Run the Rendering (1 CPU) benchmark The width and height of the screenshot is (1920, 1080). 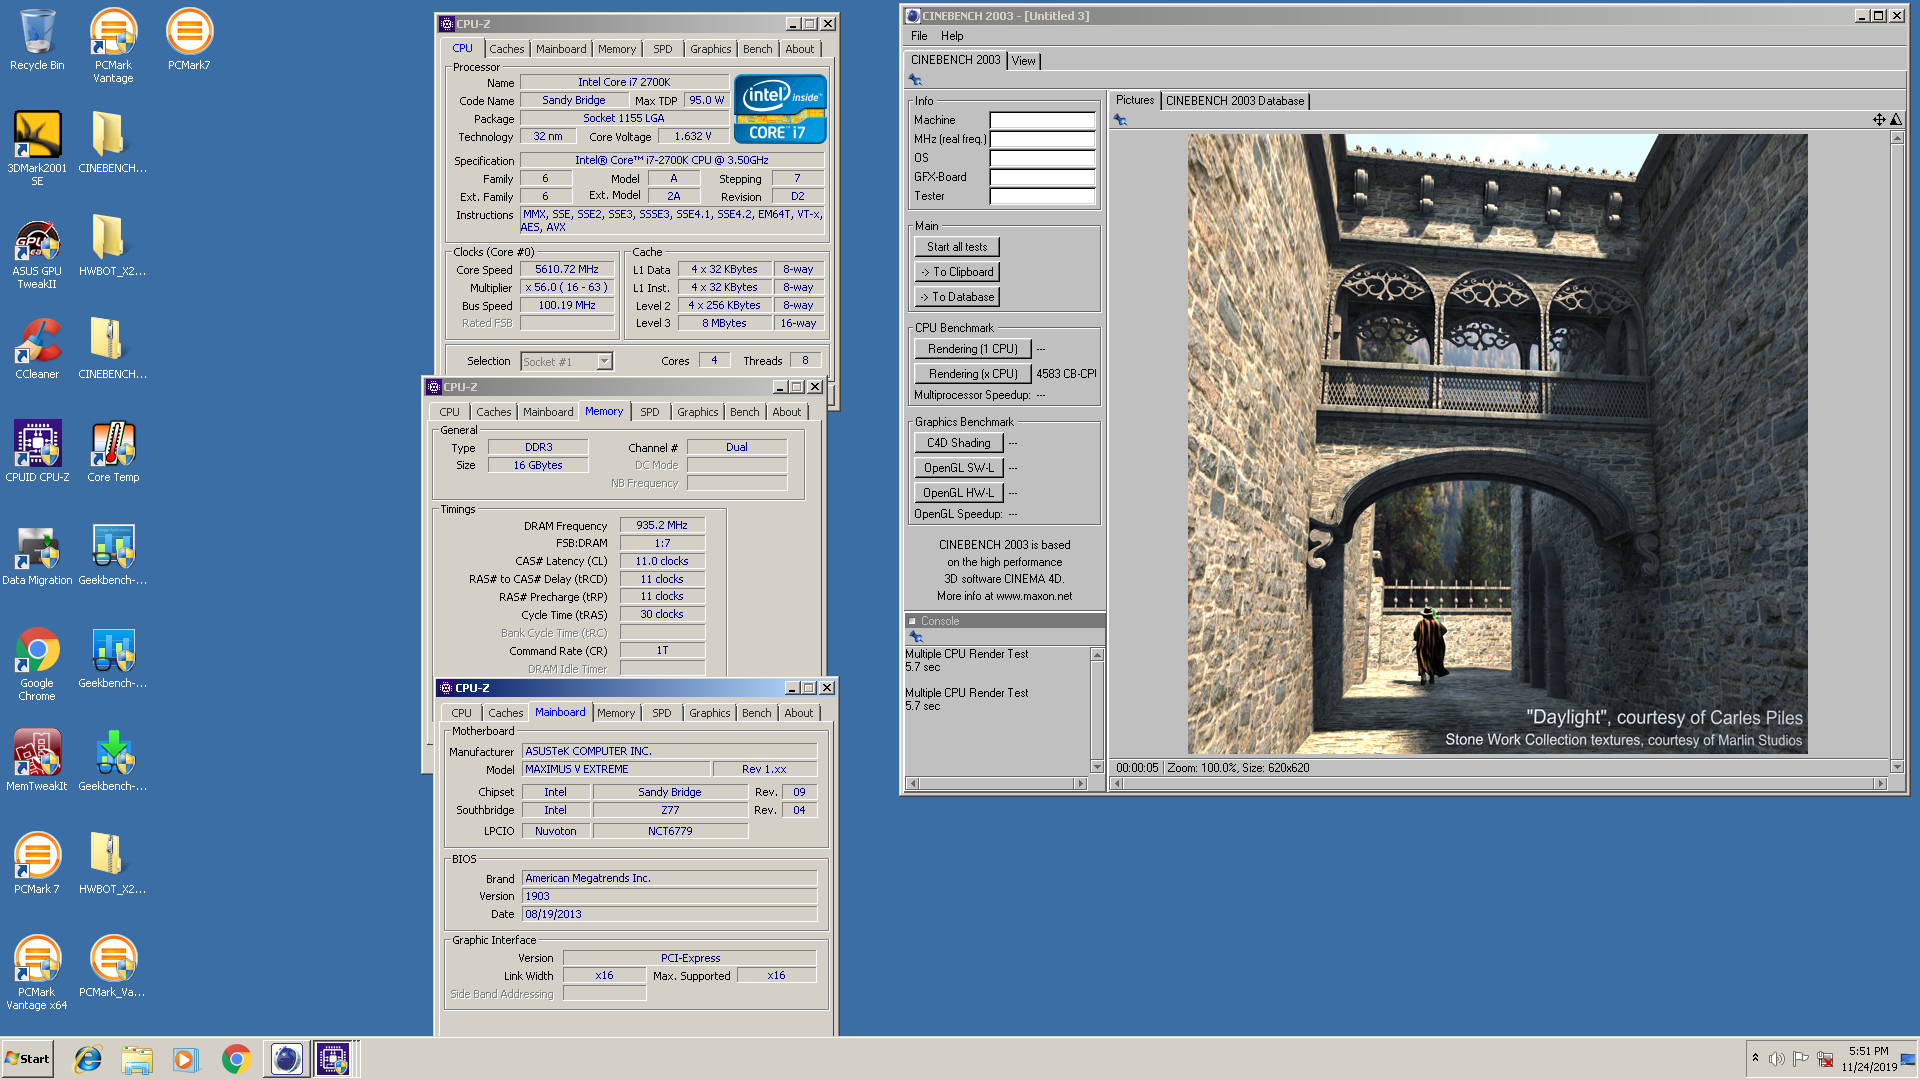[x=973, y=349]
